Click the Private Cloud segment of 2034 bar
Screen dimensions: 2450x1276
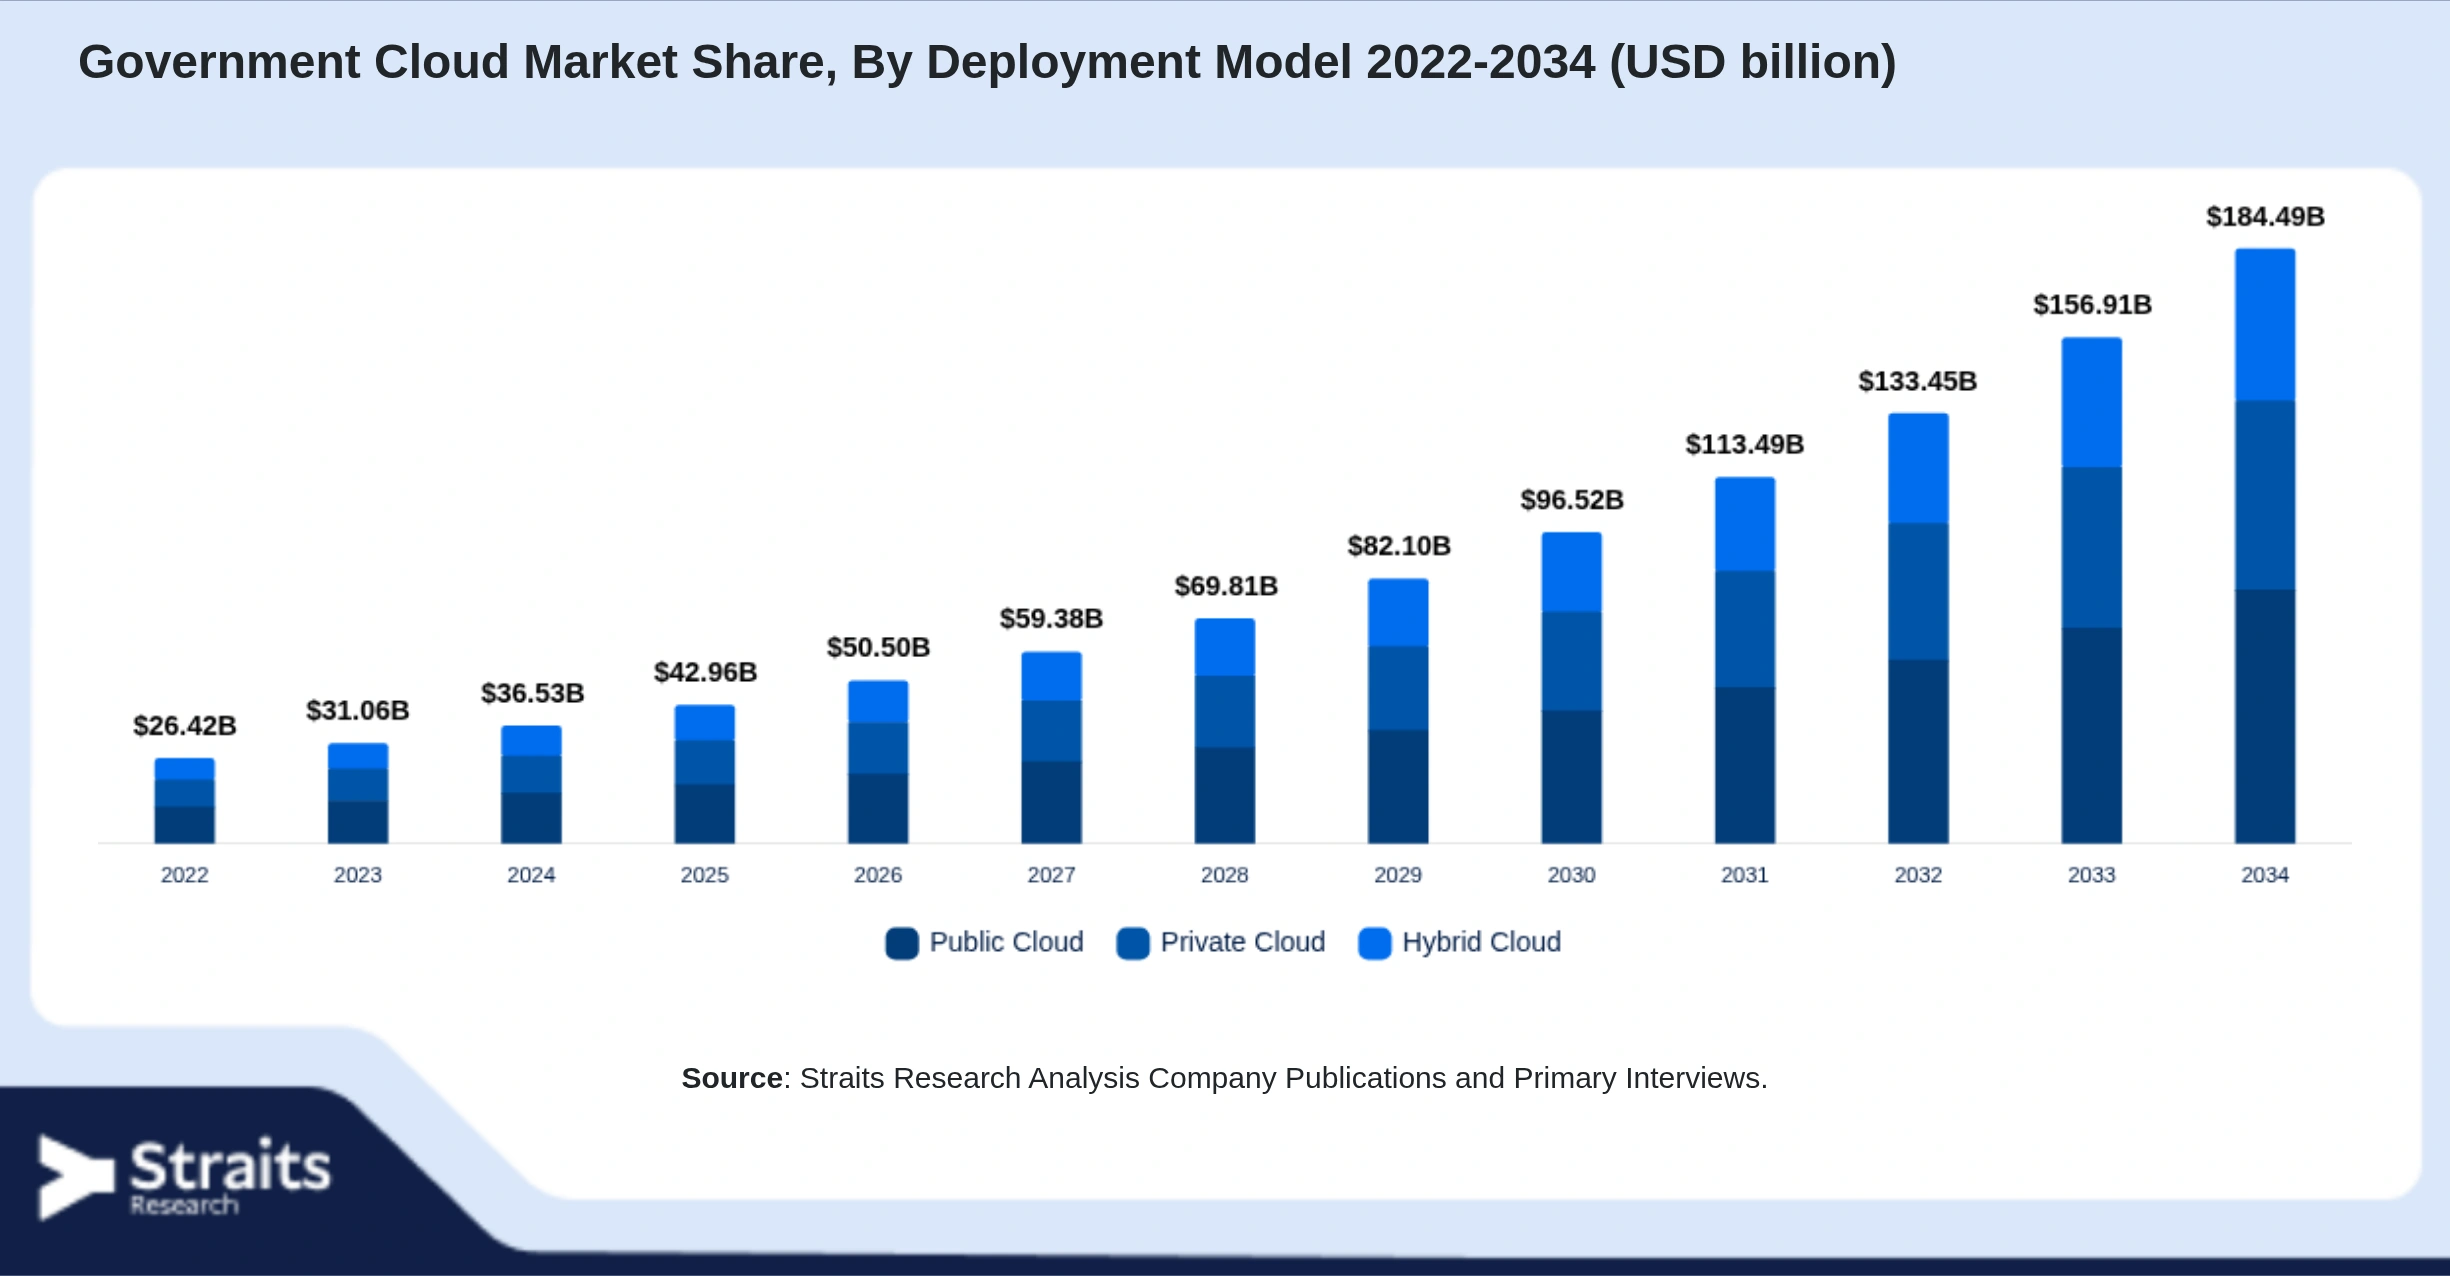click(x=2265, y=495)
